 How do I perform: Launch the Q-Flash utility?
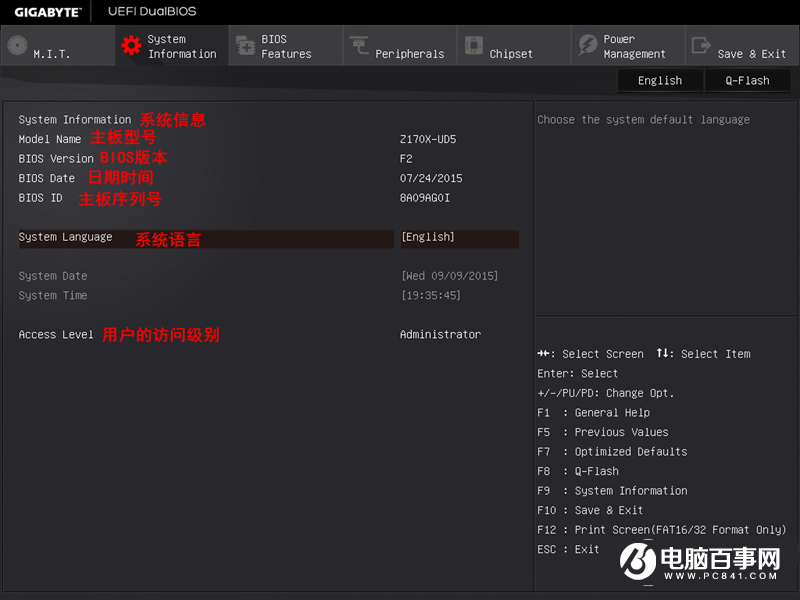click(x=747, y=80)
